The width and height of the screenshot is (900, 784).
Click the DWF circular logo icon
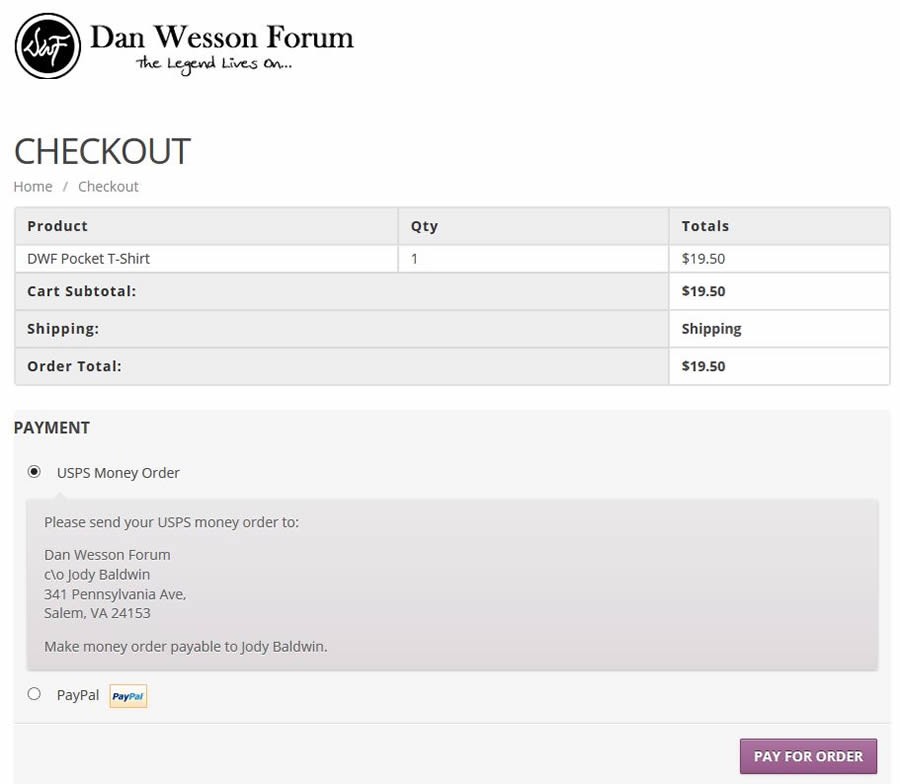tap(48, 46)
